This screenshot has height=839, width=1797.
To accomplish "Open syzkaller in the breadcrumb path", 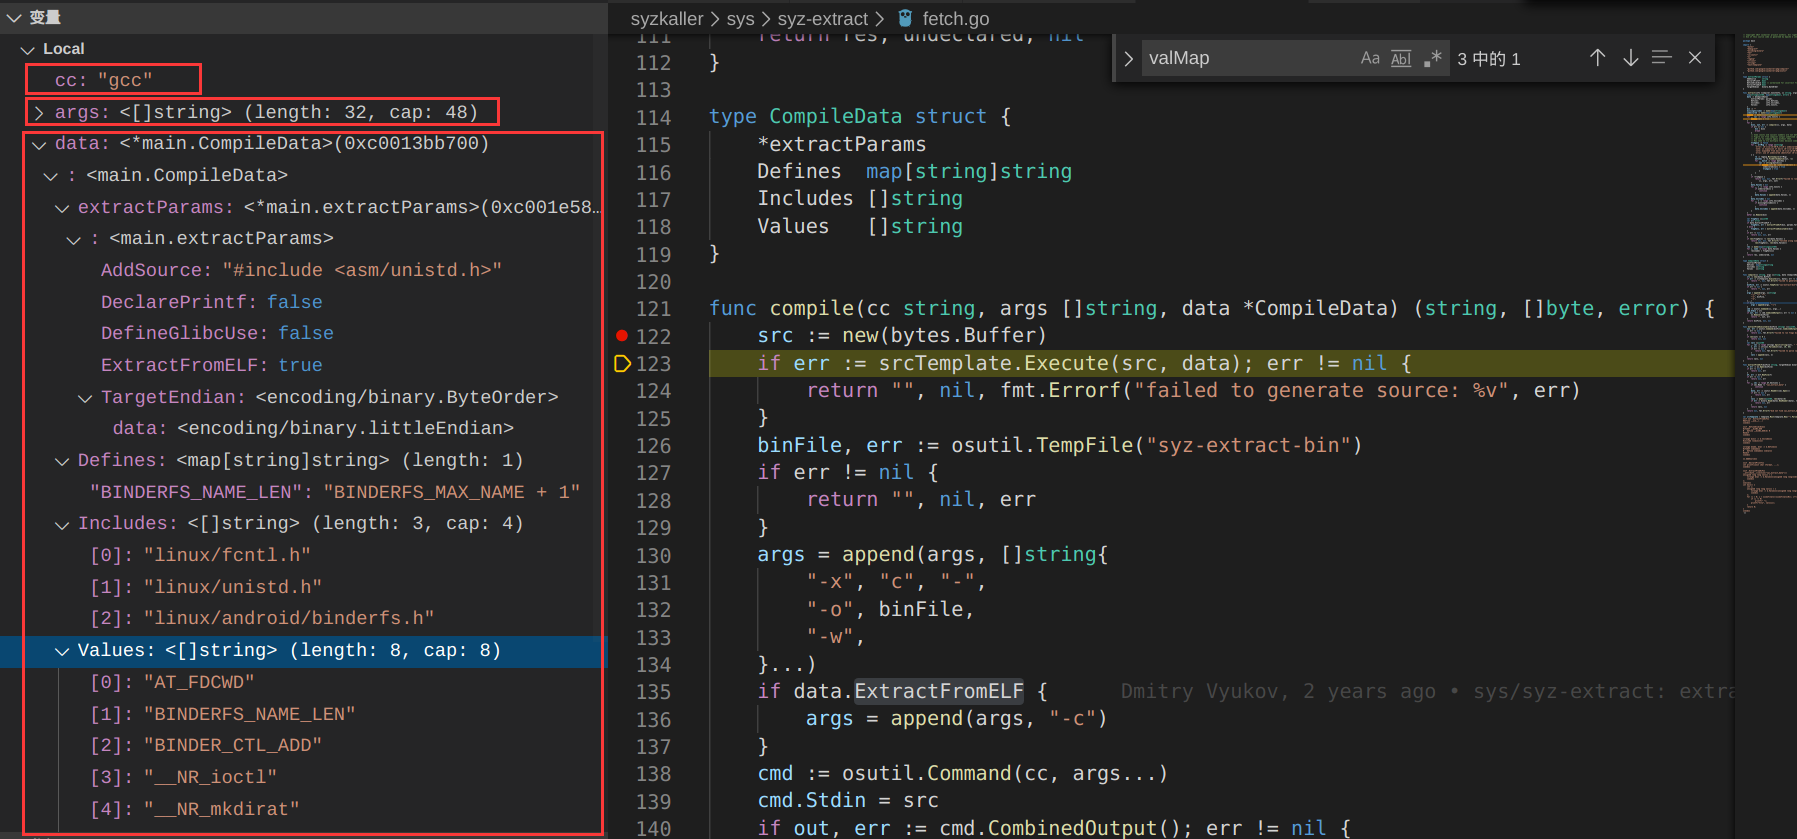I will 666,18.
